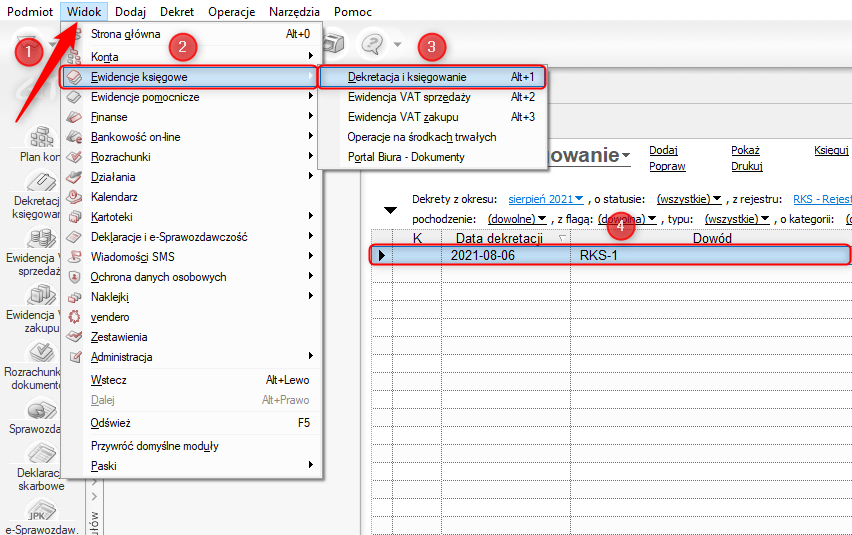Open the Dodaj menu
852x535 pixels.
coord(130,11)
